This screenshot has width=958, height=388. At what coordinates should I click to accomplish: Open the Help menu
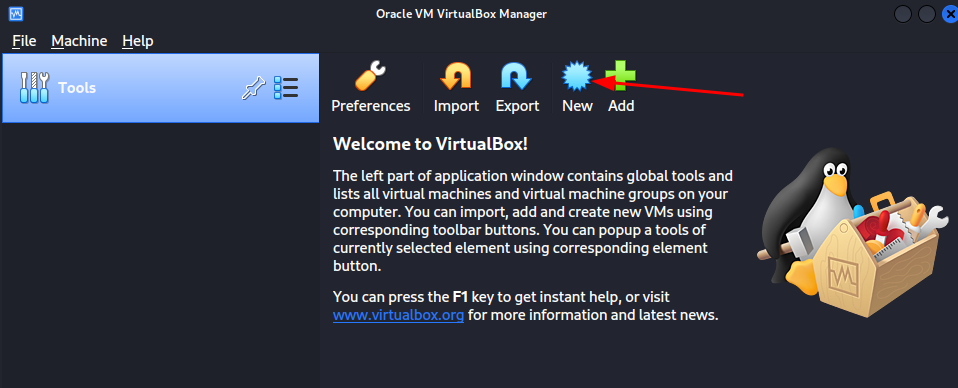pyautogui.click(x=137, y=41)
